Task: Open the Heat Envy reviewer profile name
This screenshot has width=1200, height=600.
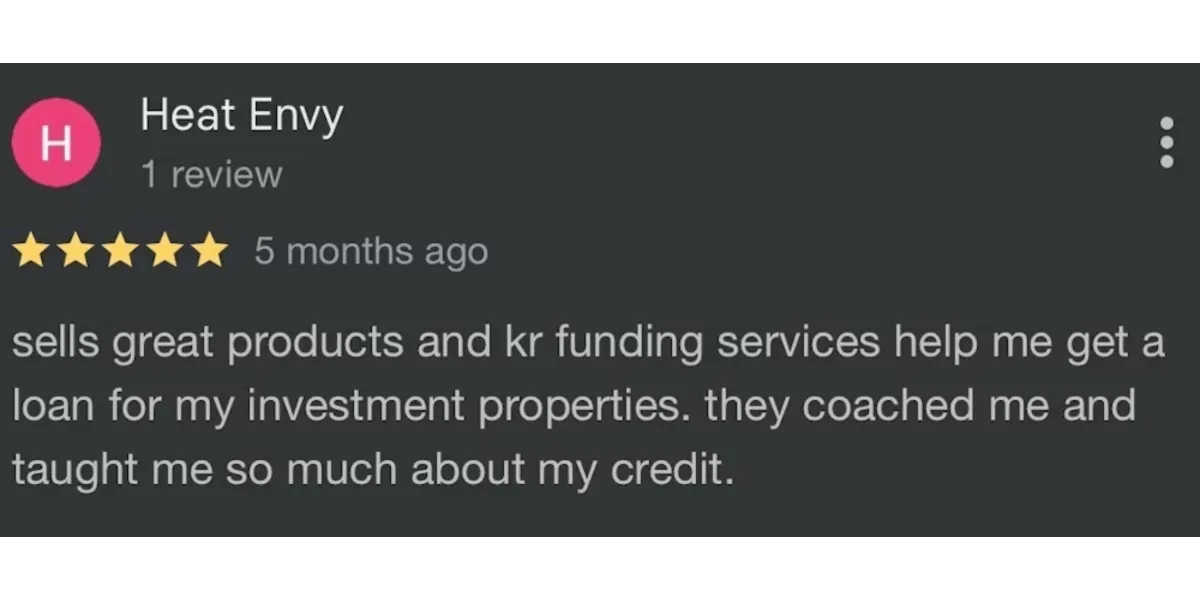Action: click(242, 116)
